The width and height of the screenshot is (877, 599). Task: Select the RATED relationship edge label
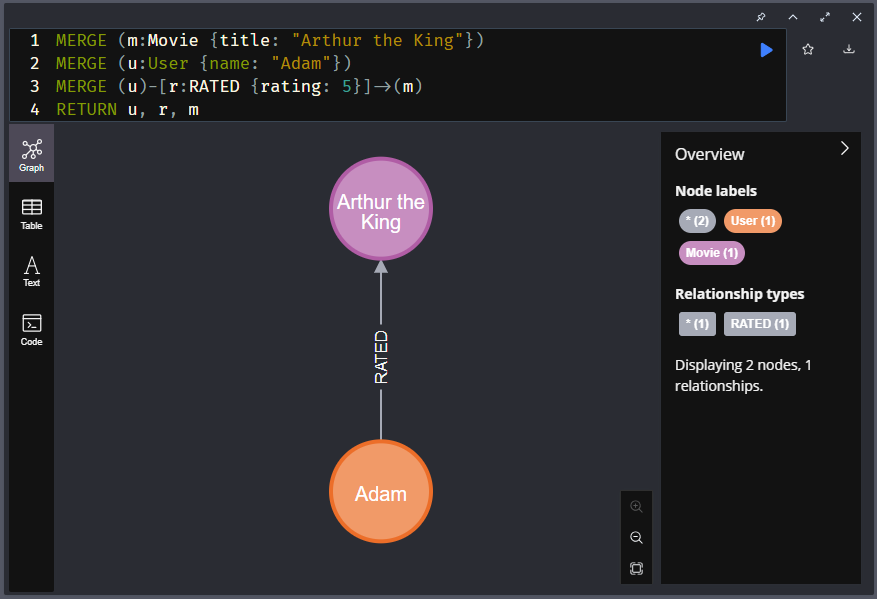click(x=381, y=357)
